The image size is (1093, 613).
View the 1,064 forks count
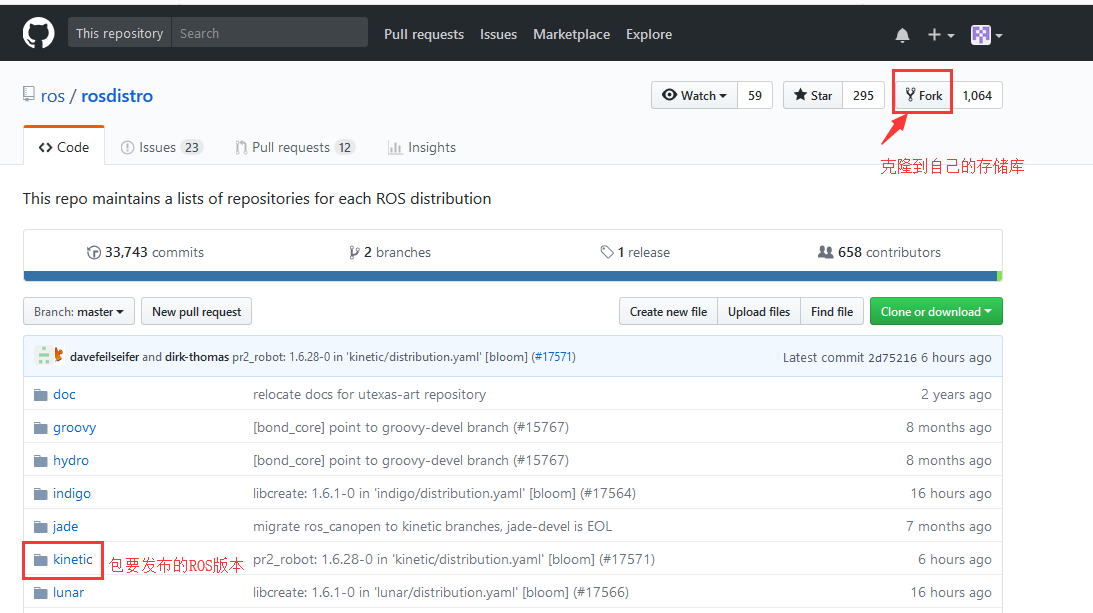point(977,96)
